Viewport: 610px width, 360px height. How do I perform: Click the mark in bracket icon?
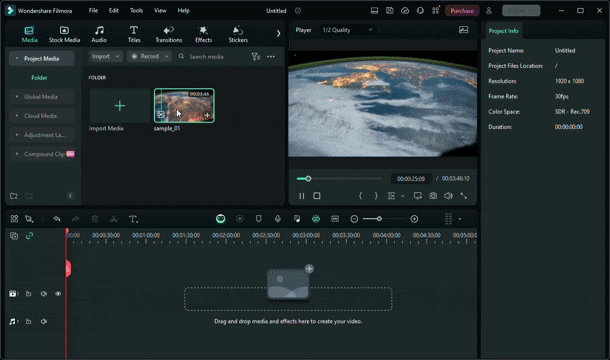pos(360,196)
